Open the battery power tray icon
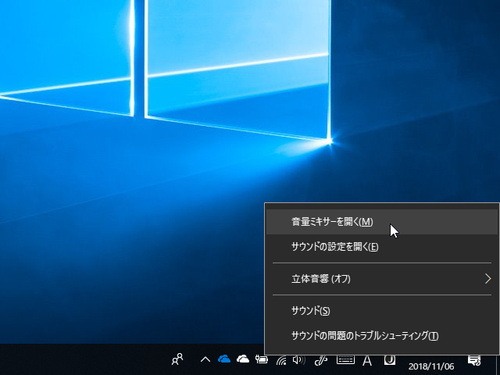Image resolution: width=500 pixels, height=375 pixels. 262,360
